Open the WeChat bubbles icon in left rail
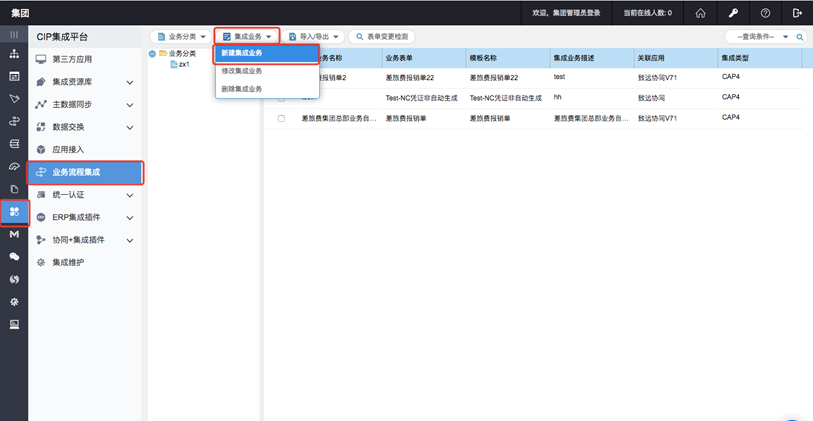The height and width of the screenshot is (421, 813). [15, 257]
